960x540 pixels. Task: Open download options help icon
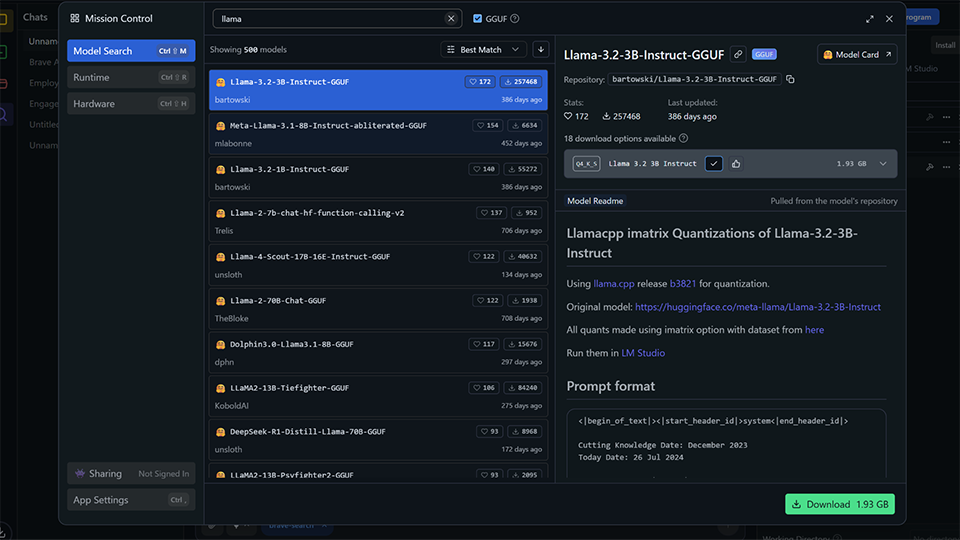[683, 138]
